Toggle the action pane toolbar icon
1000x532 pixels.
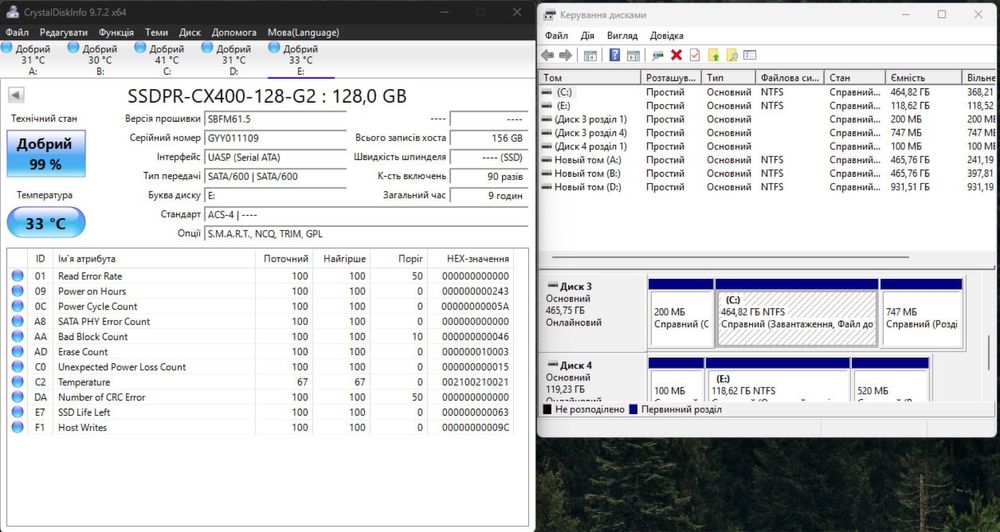pyautogui.click(x=633, y=55)
